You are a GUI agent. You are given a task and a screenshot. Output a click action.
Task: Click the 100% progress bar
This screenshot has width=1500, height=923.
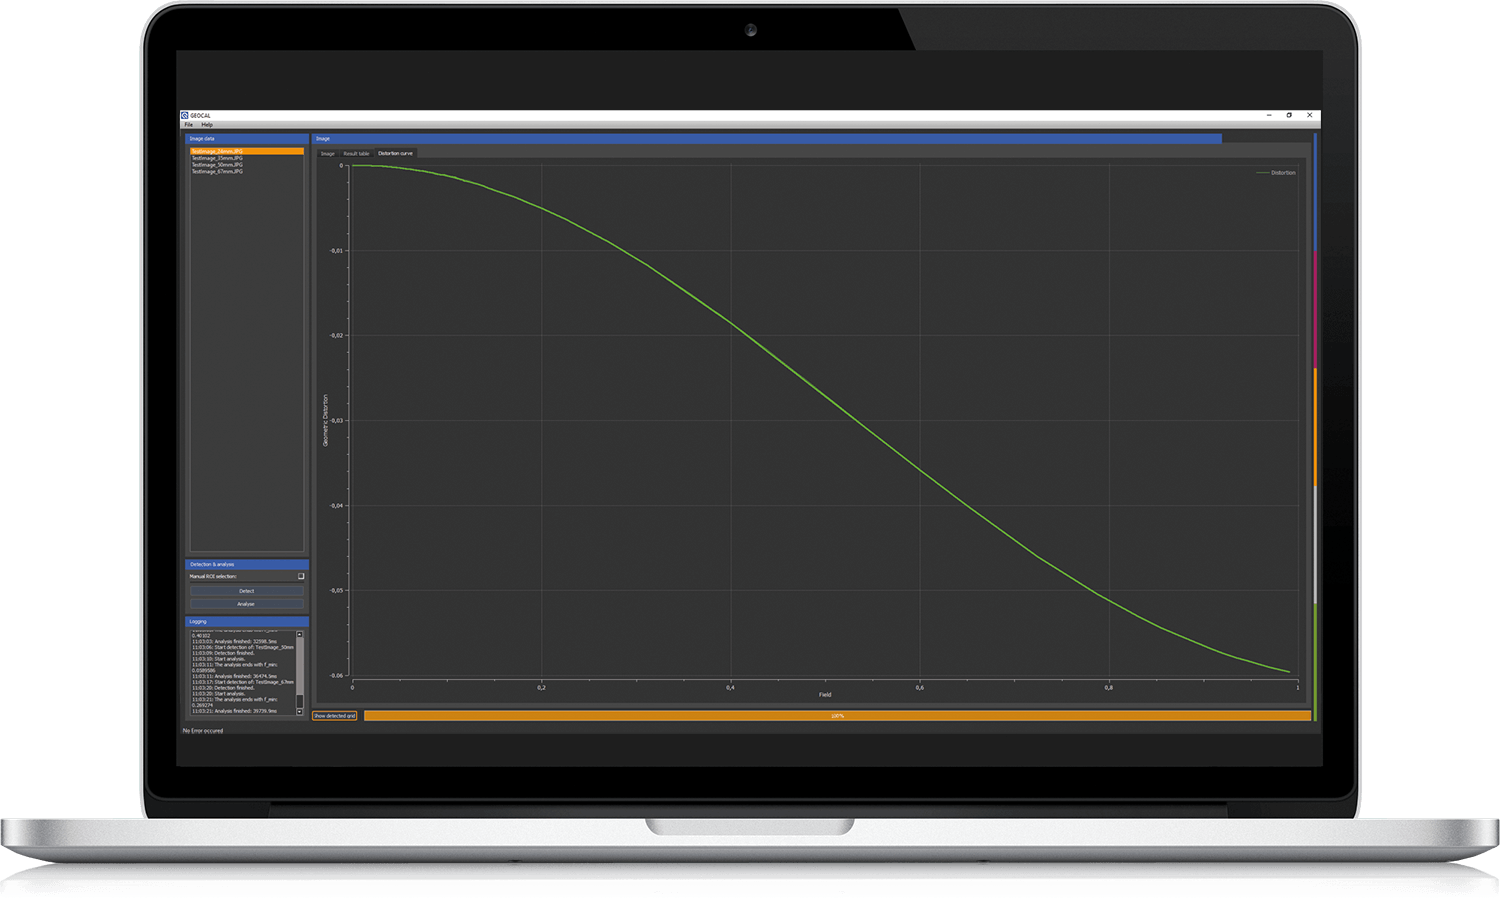pos(837,716)
